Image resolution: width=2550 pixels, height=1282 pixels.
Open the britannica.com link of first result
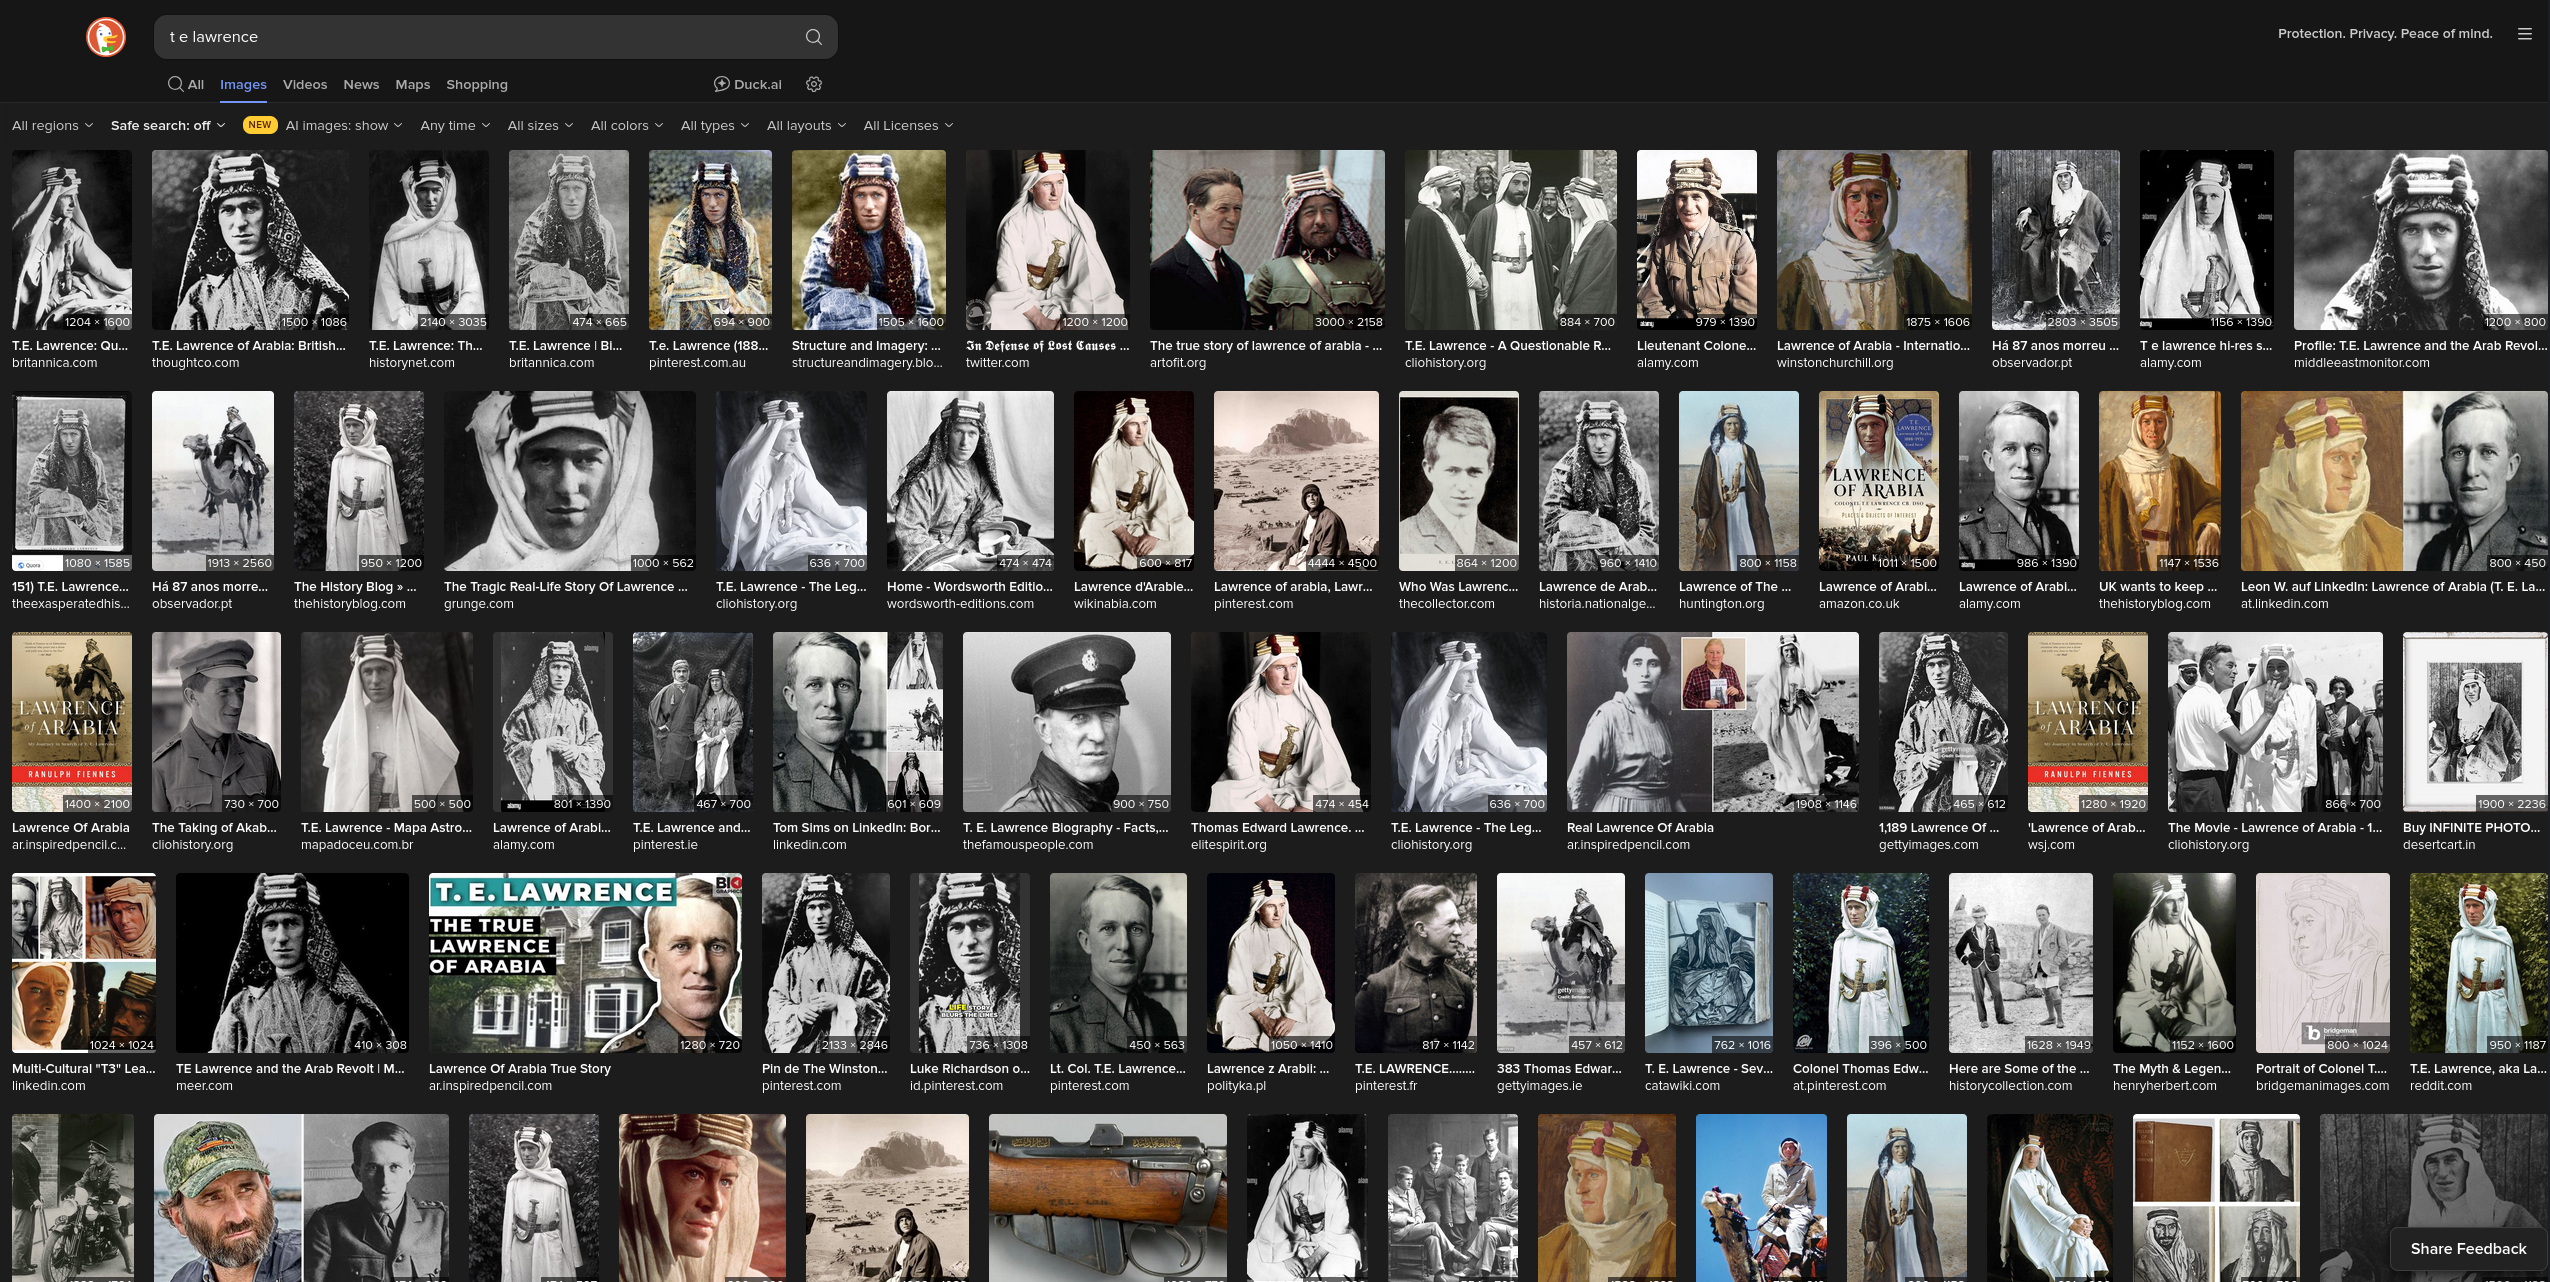54,363
